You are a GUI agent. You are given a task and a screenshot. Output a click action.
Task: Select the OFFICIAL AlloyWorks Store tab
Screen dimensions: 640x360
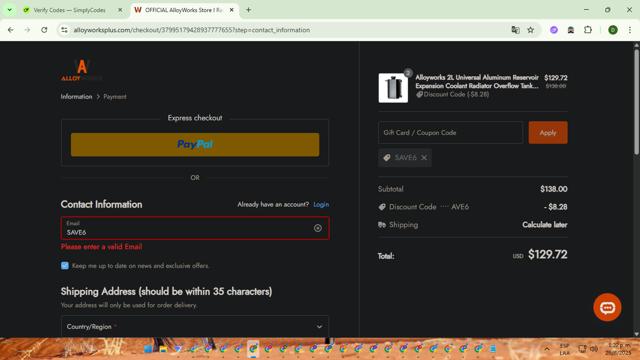[x=184, y=10]
